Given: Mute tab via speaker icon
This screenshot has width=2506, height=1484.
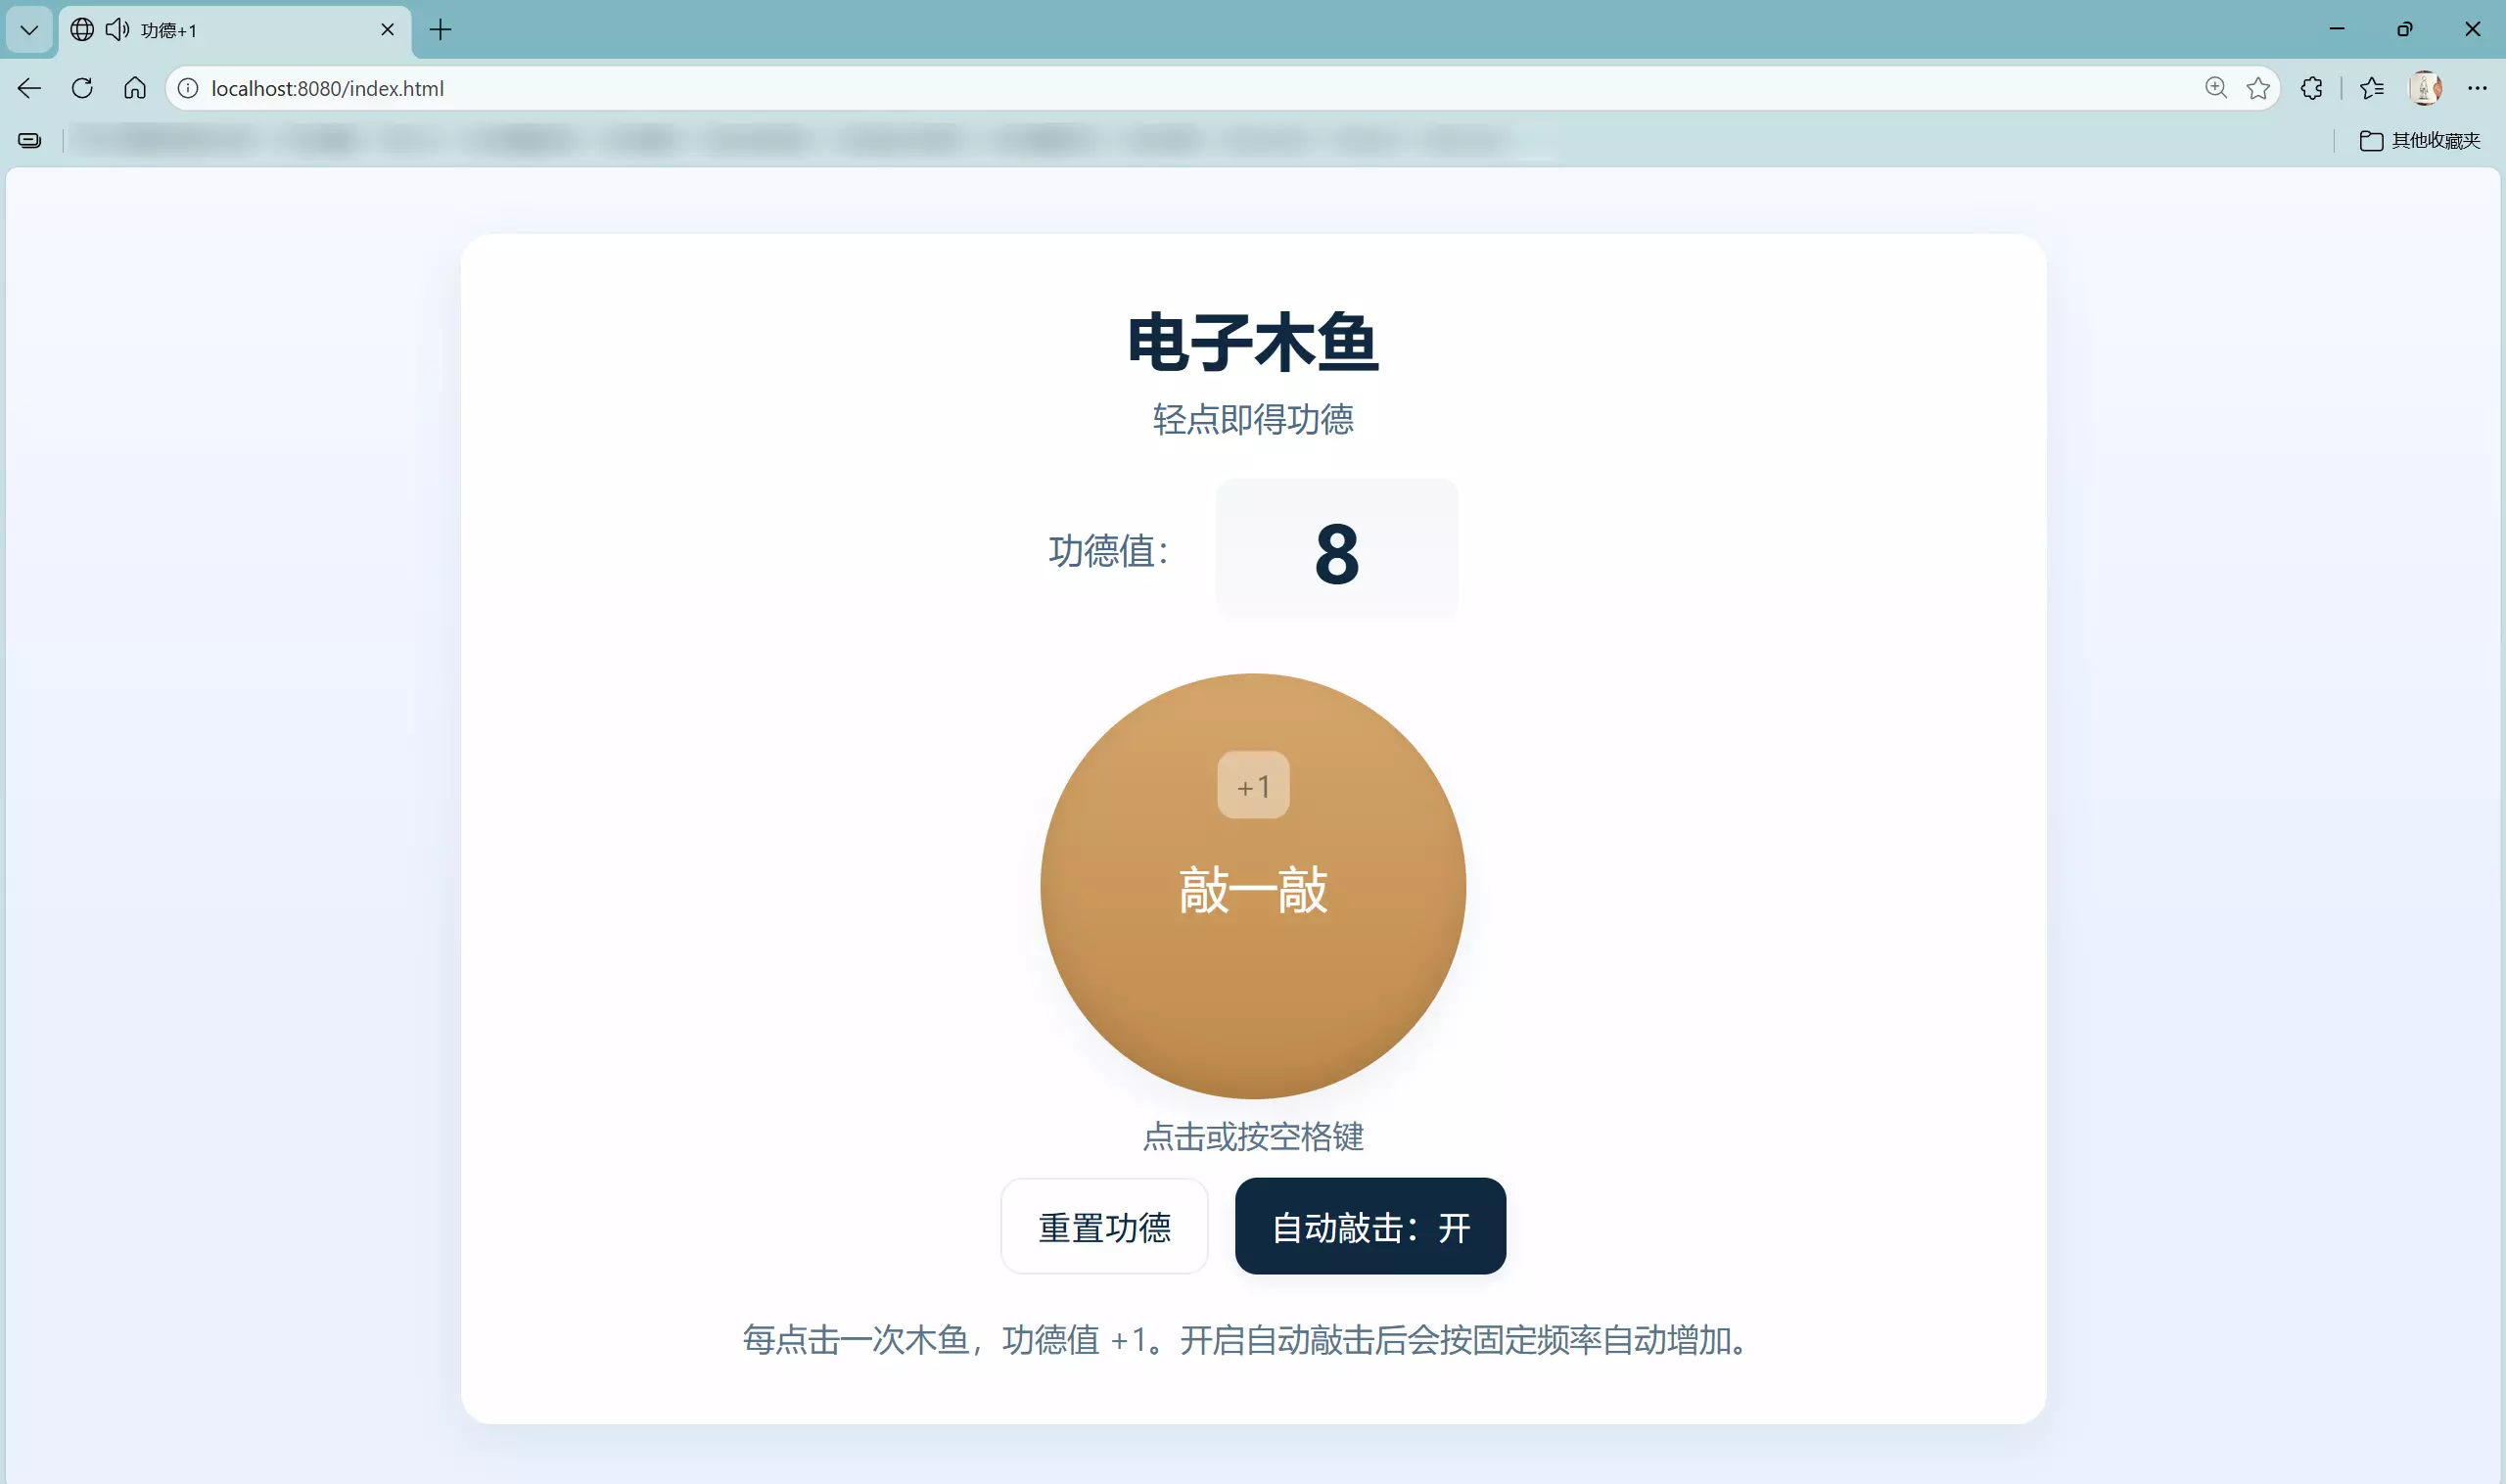Looking at the screenshot, I should pos(117,30).
